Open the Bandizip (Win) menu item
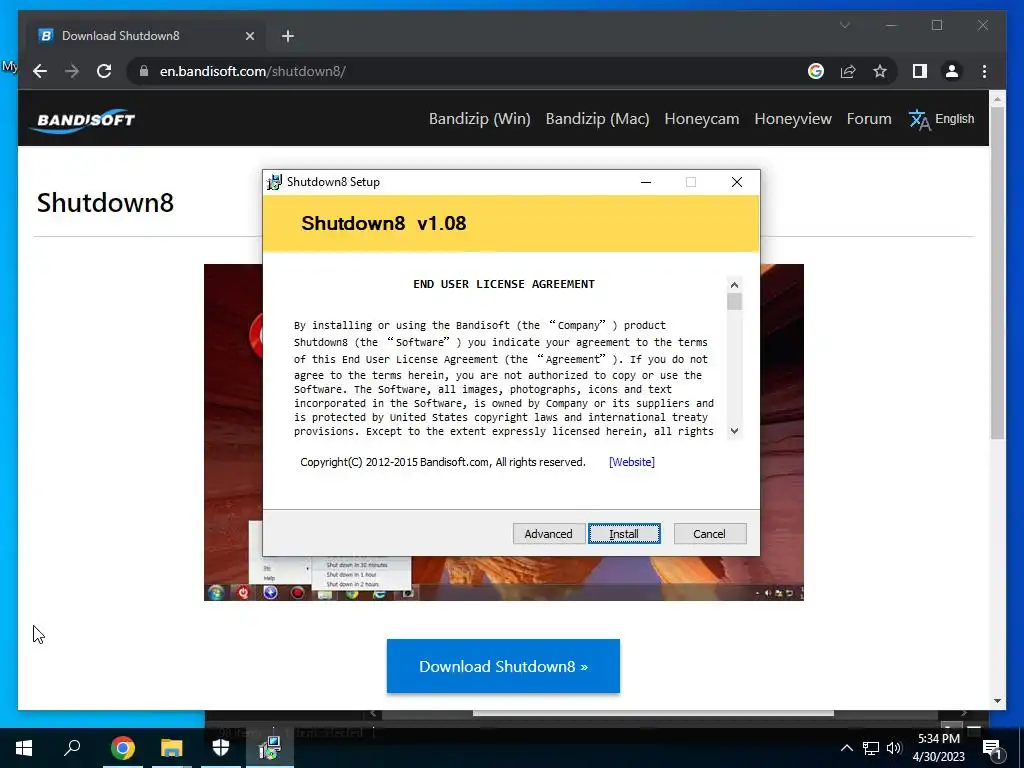Image resolution: width=1024 pixels, height=768 pixels. click(x=479, y=119)
